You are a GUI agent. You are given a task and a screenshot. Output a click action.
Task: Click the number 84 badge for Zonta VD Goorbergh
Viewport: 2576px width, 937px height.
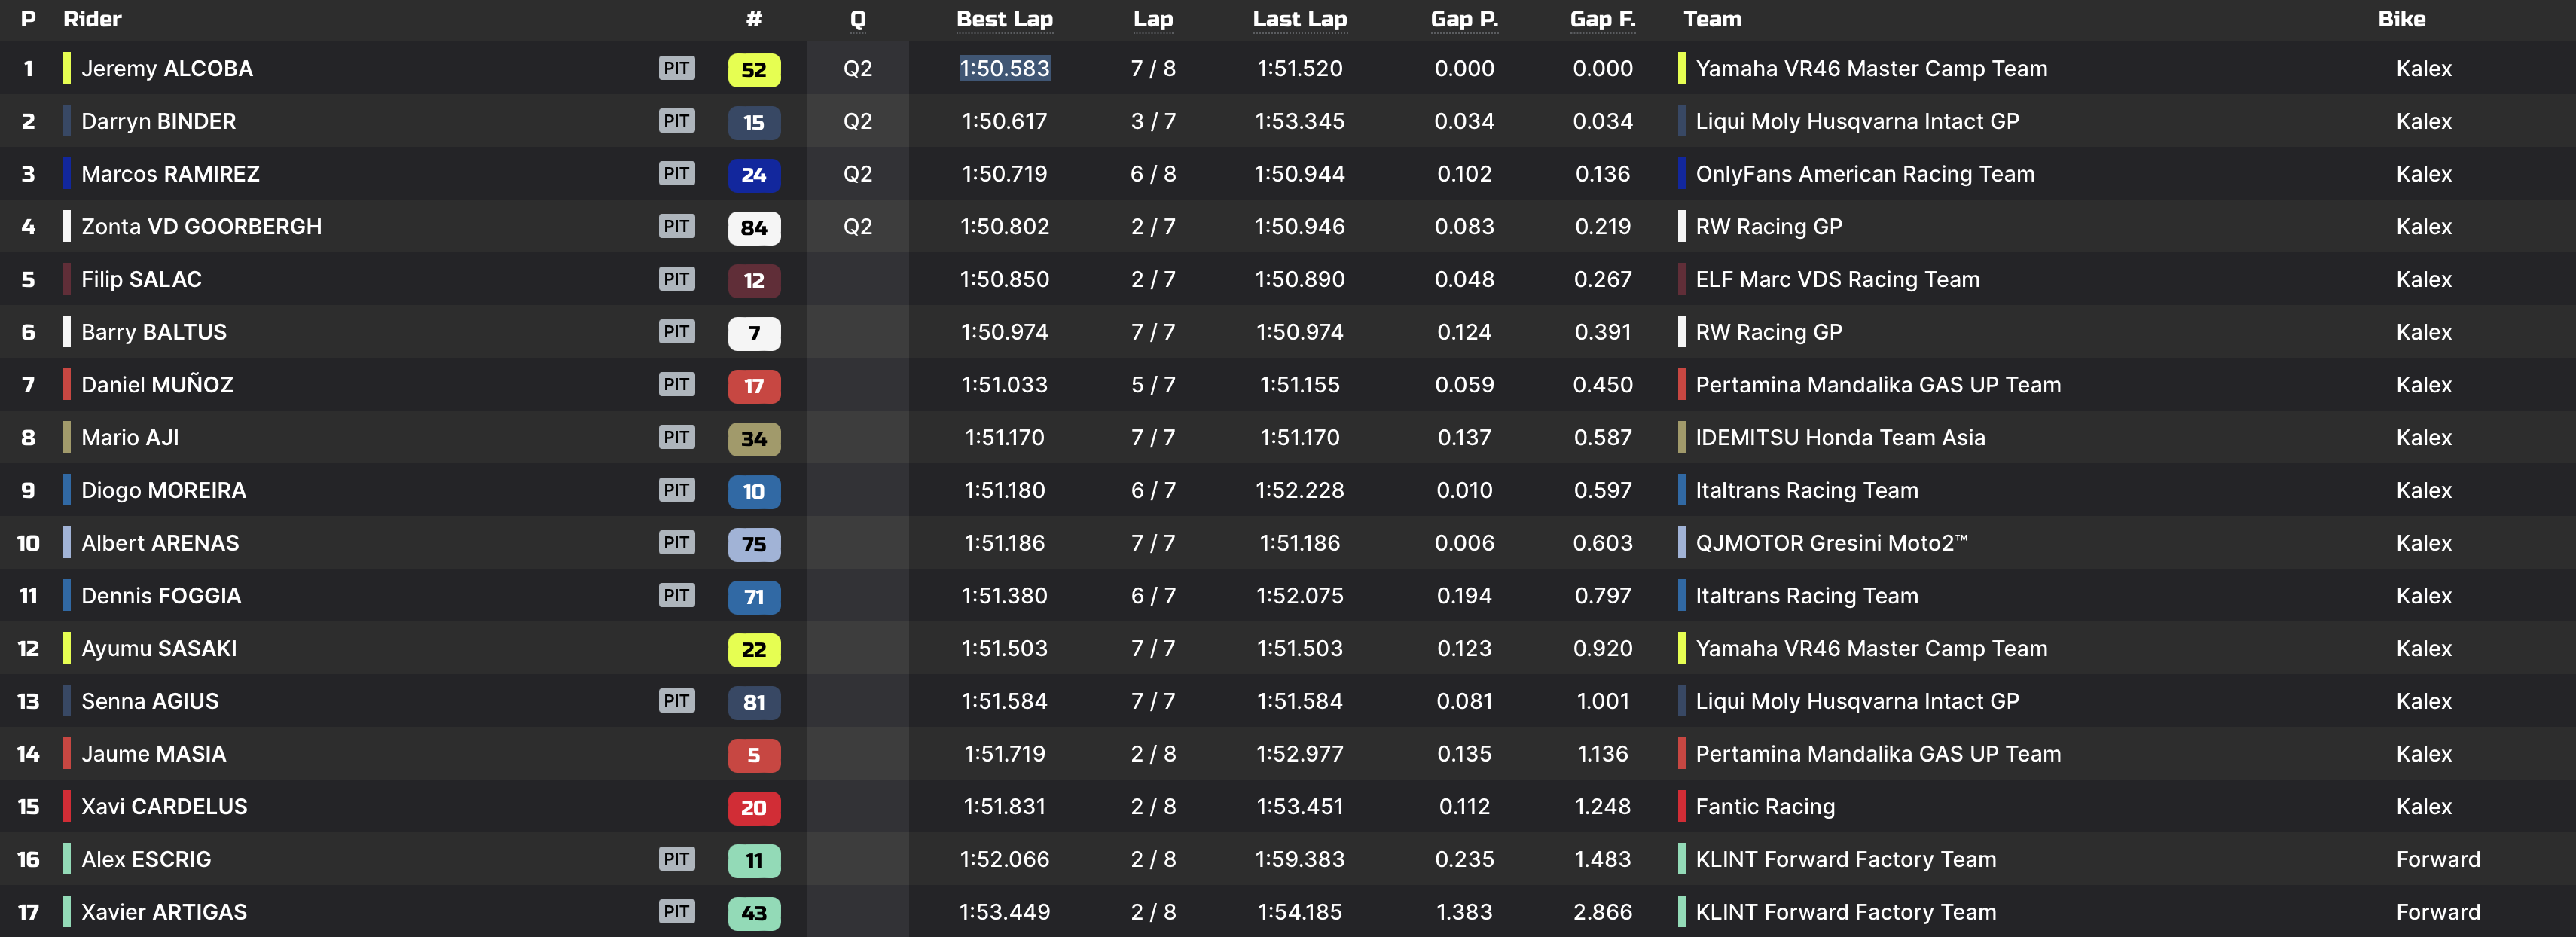[754, 228]
